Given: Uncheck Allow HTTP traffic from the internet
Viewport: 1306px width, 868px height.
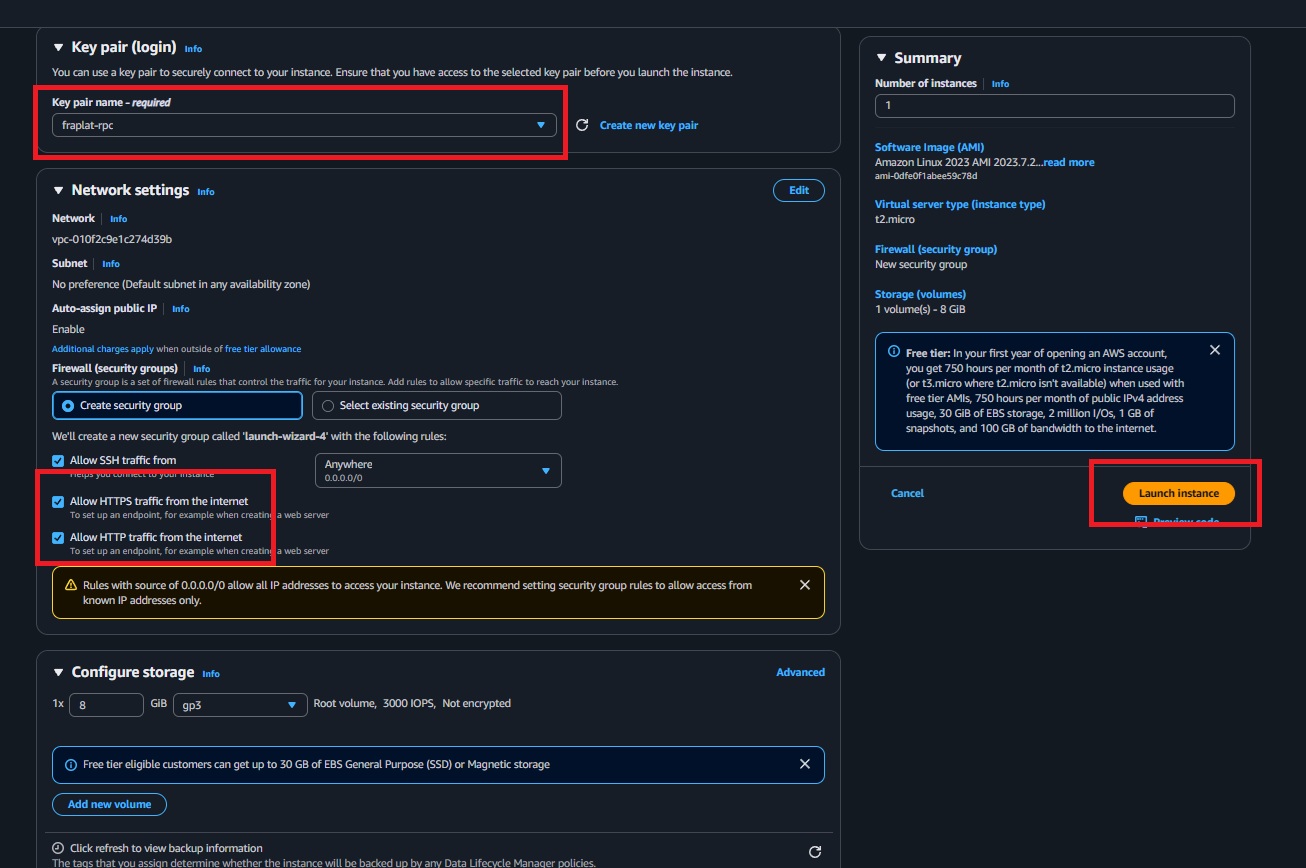Looking at the screenshot, I should coord(57,537).
